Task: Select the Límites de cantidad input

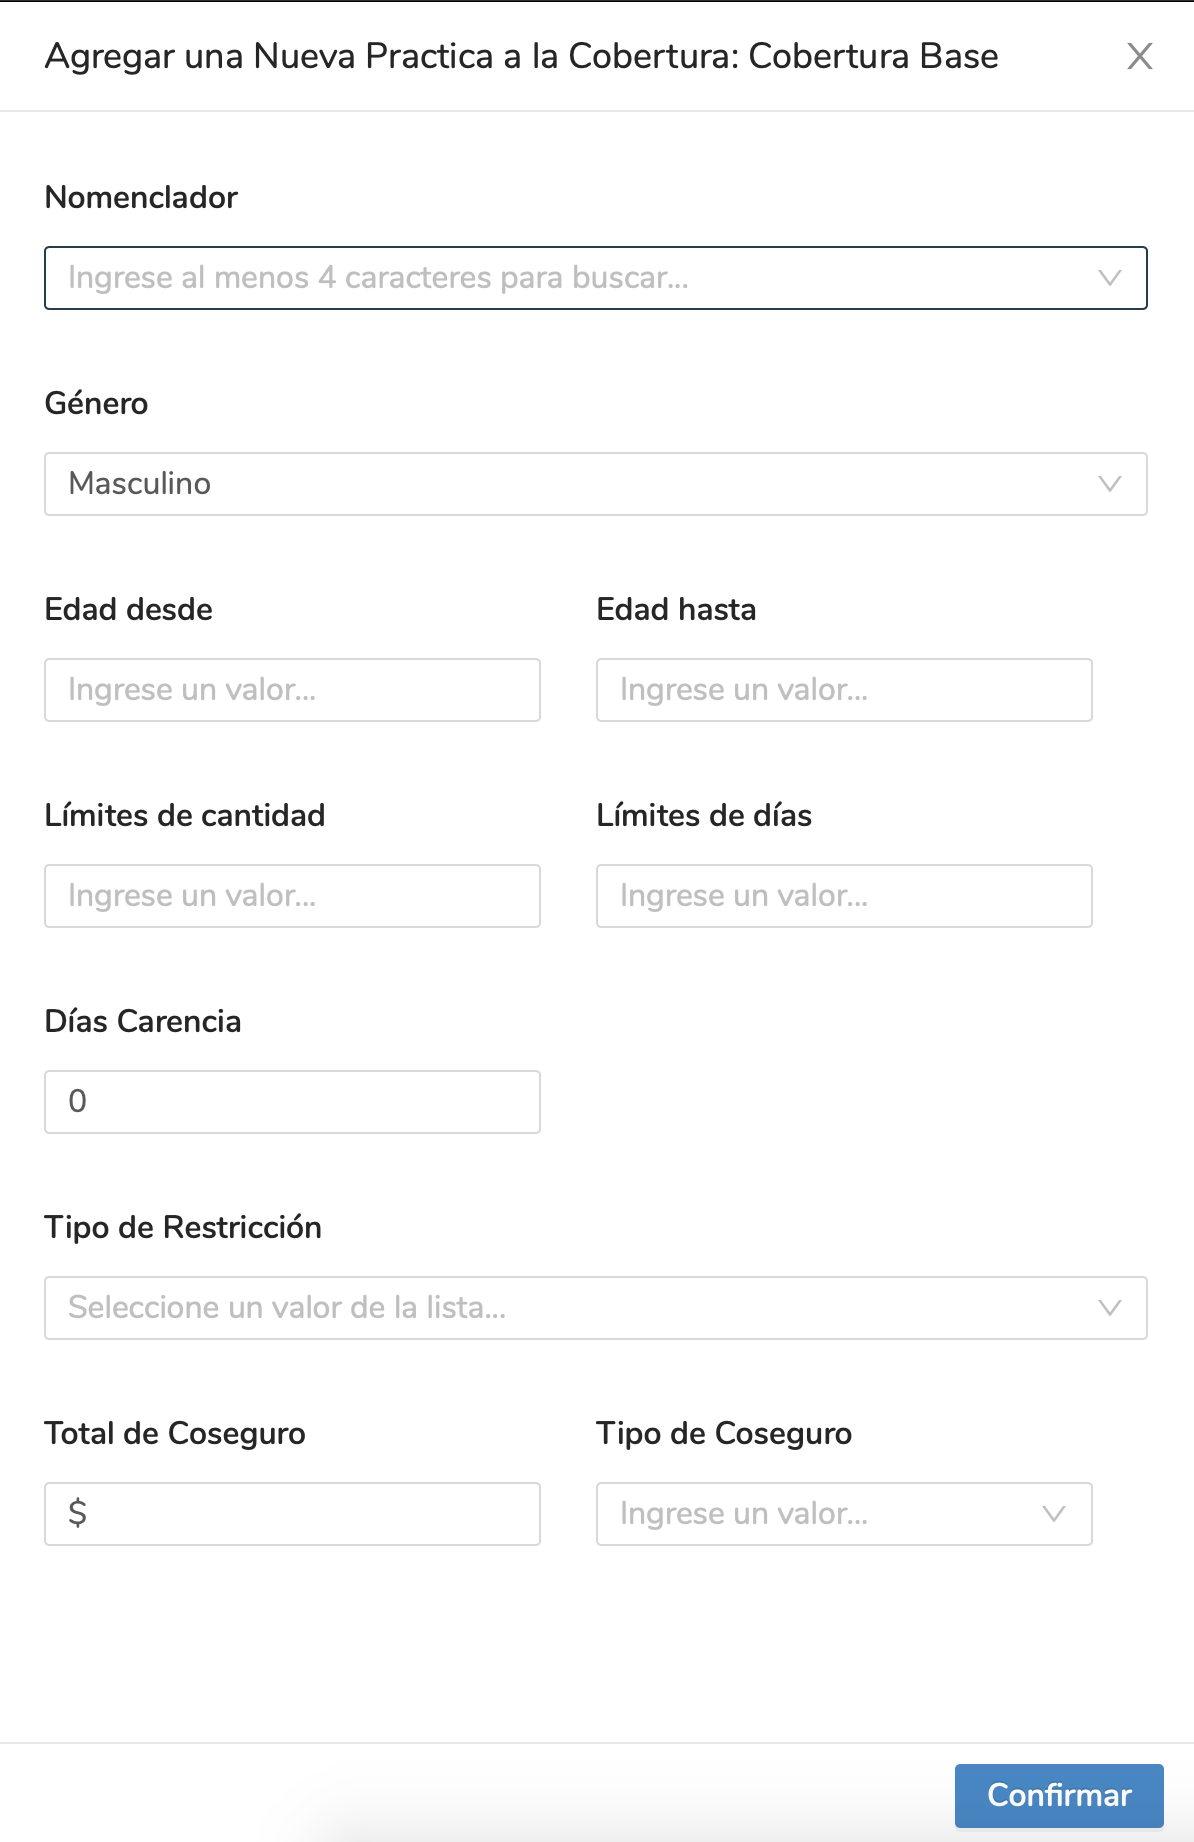Action: tap(291, 896)
